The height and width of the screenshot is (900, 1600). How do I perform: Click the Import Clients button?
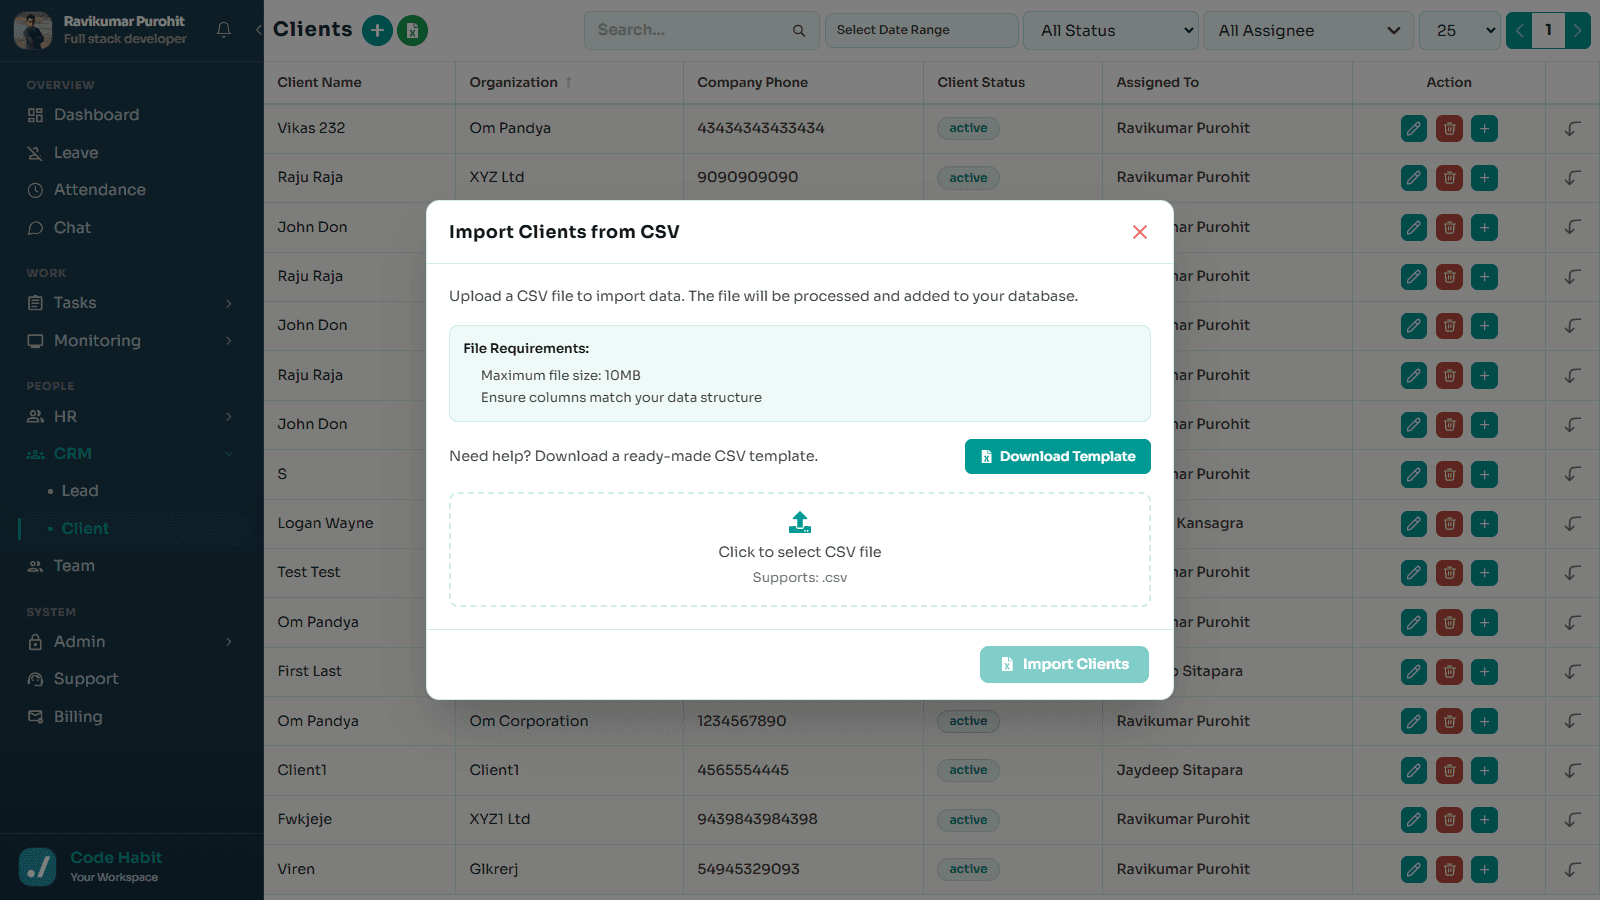click(1064, 665)
